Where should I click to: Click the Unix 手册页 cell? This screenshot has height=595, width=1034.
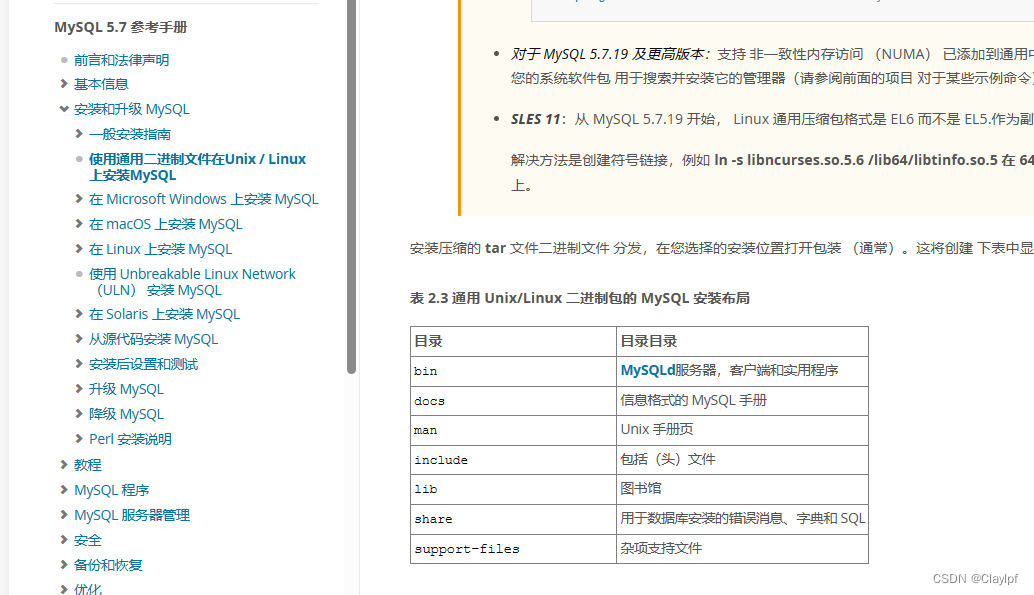(x=742, y=430)
